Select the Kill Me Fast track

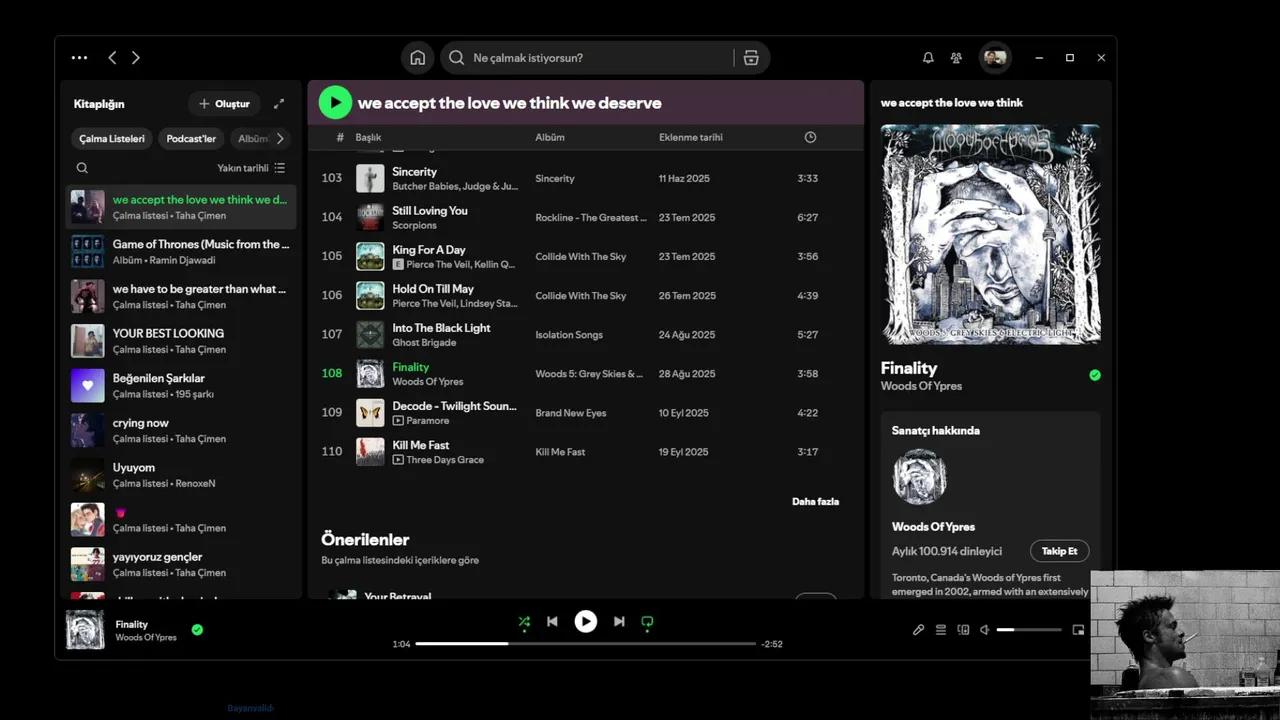point(585,452)
